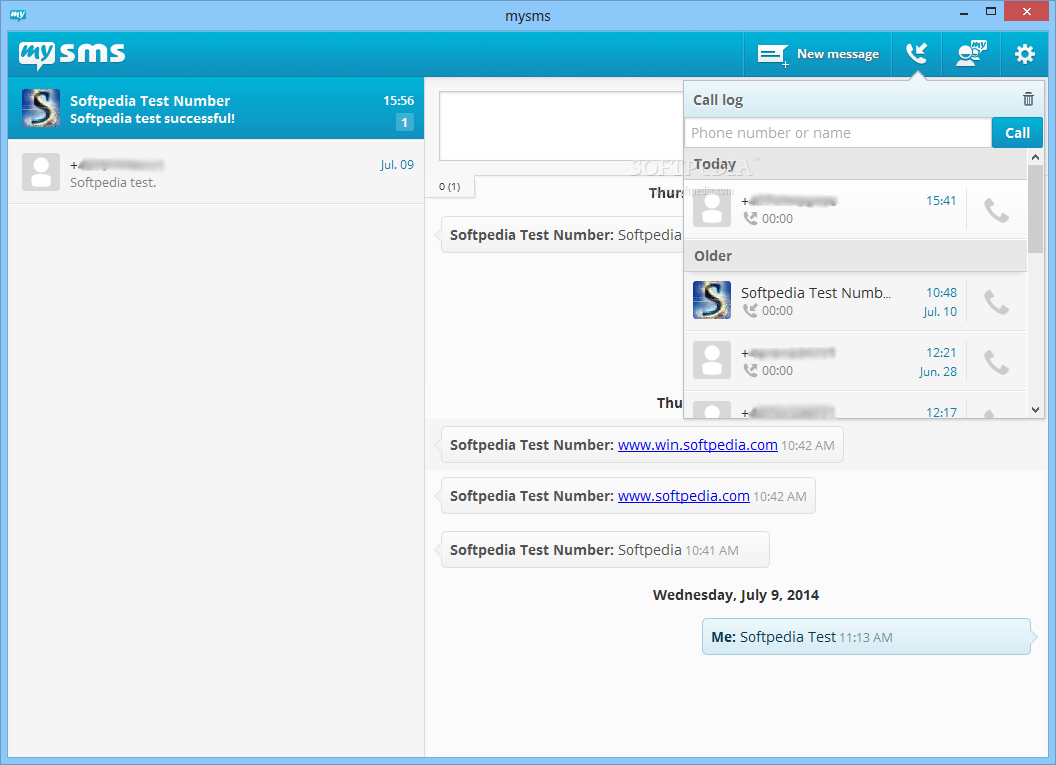Click the New message compose icon
The height and width of the screenshot is (765, 1056).
click(x=772, y=55)
